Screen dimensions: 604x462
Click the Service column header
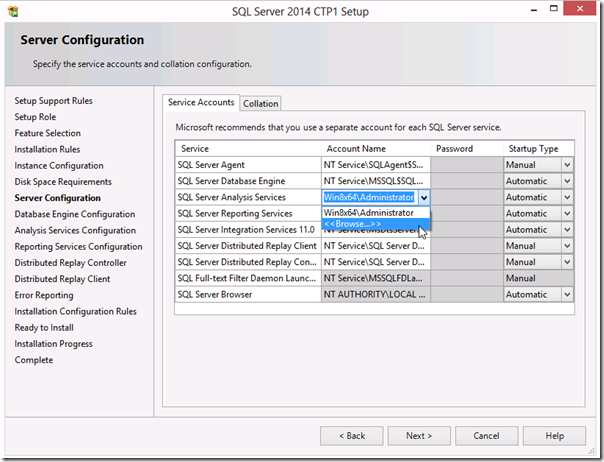coord(248,149)
